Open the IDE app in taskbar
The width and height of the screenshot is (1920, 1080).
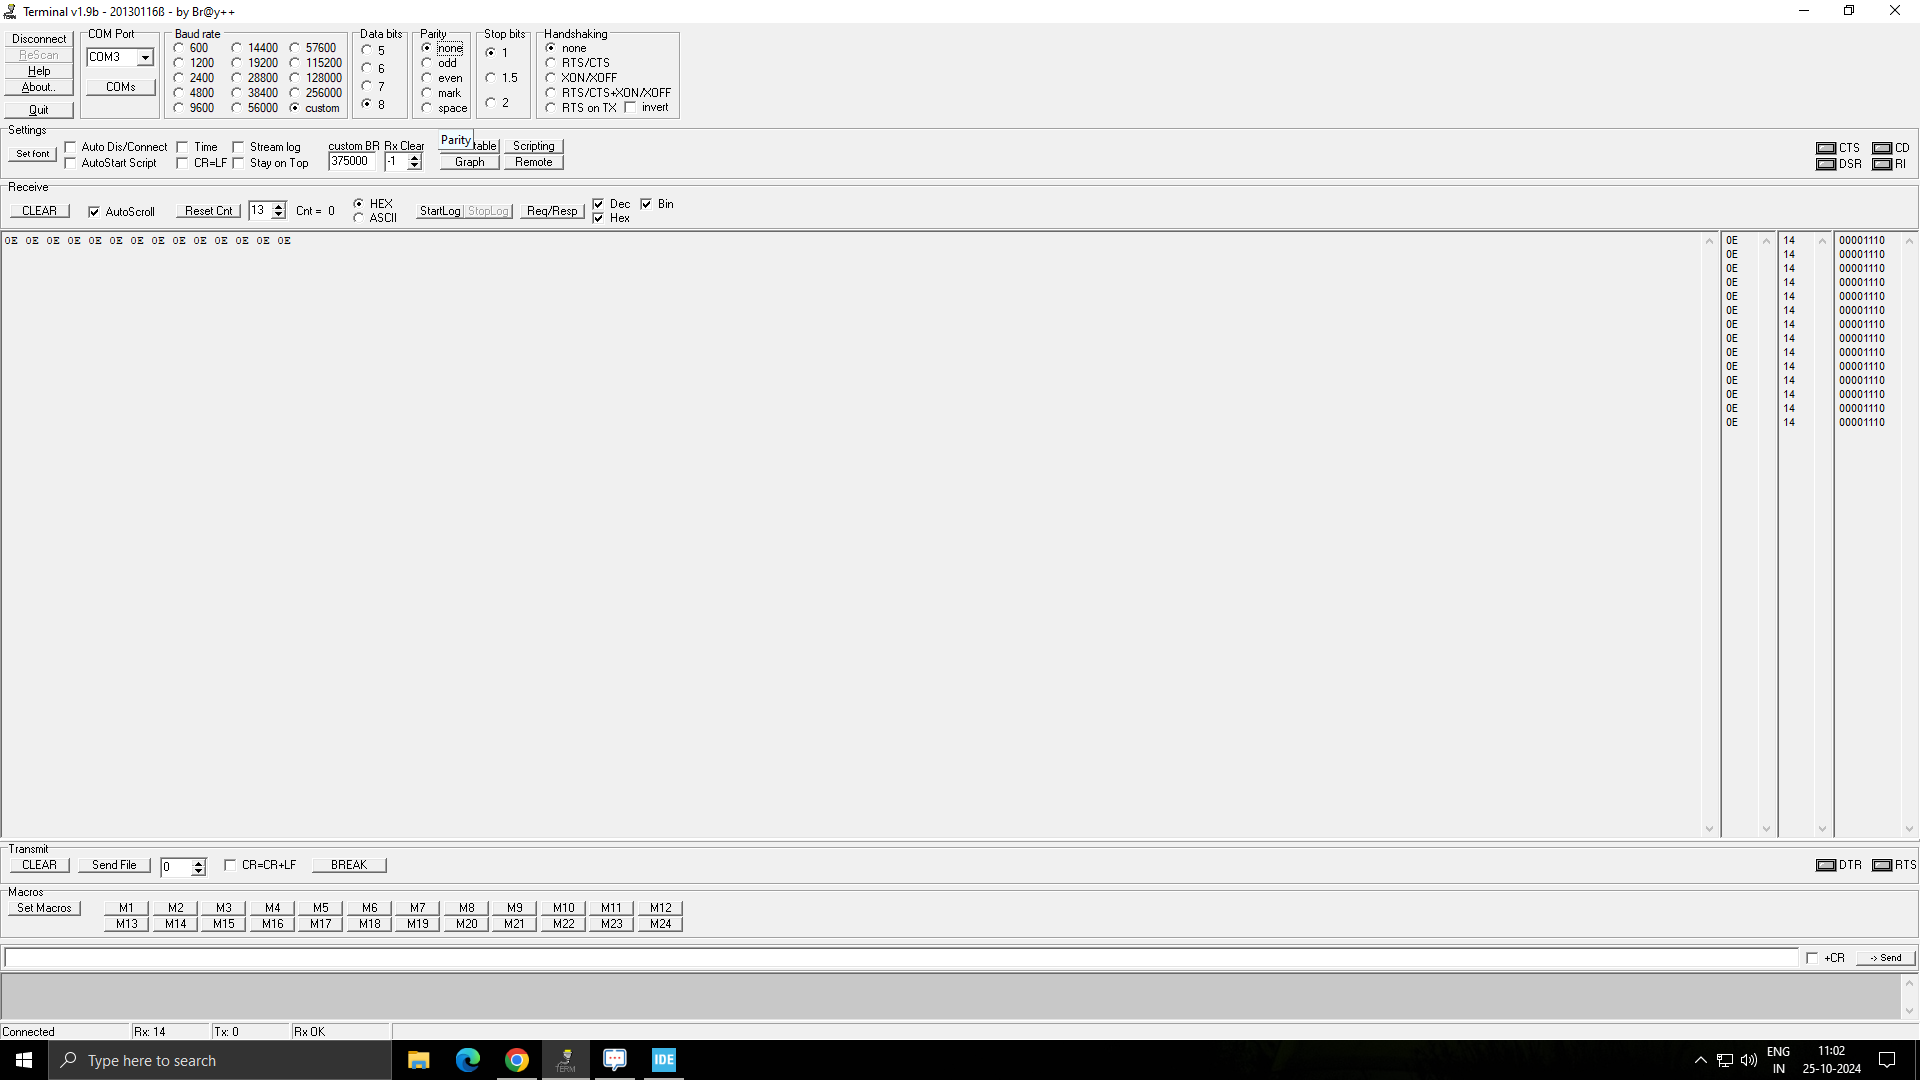663,1060
